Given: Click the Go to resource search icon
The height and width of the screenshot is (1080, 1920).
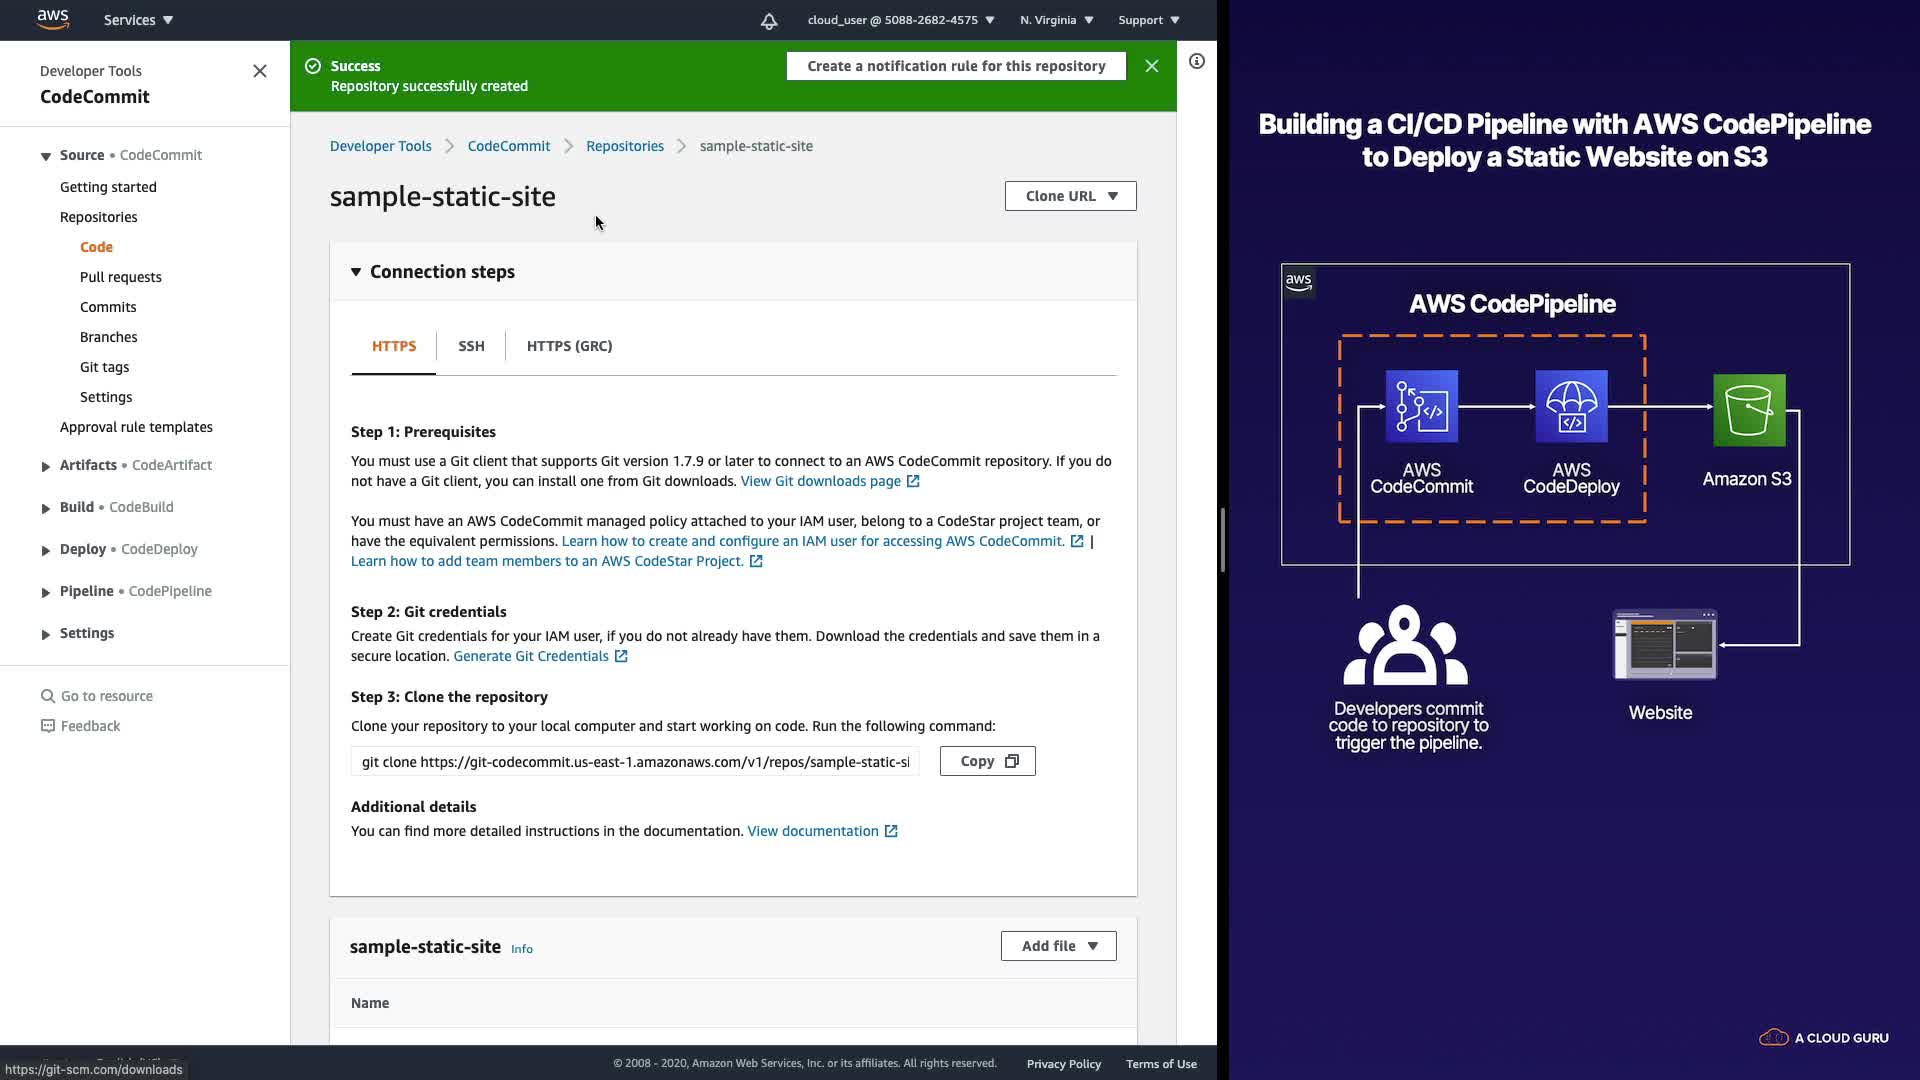Looking at the screenshot, I should point(47,696).
